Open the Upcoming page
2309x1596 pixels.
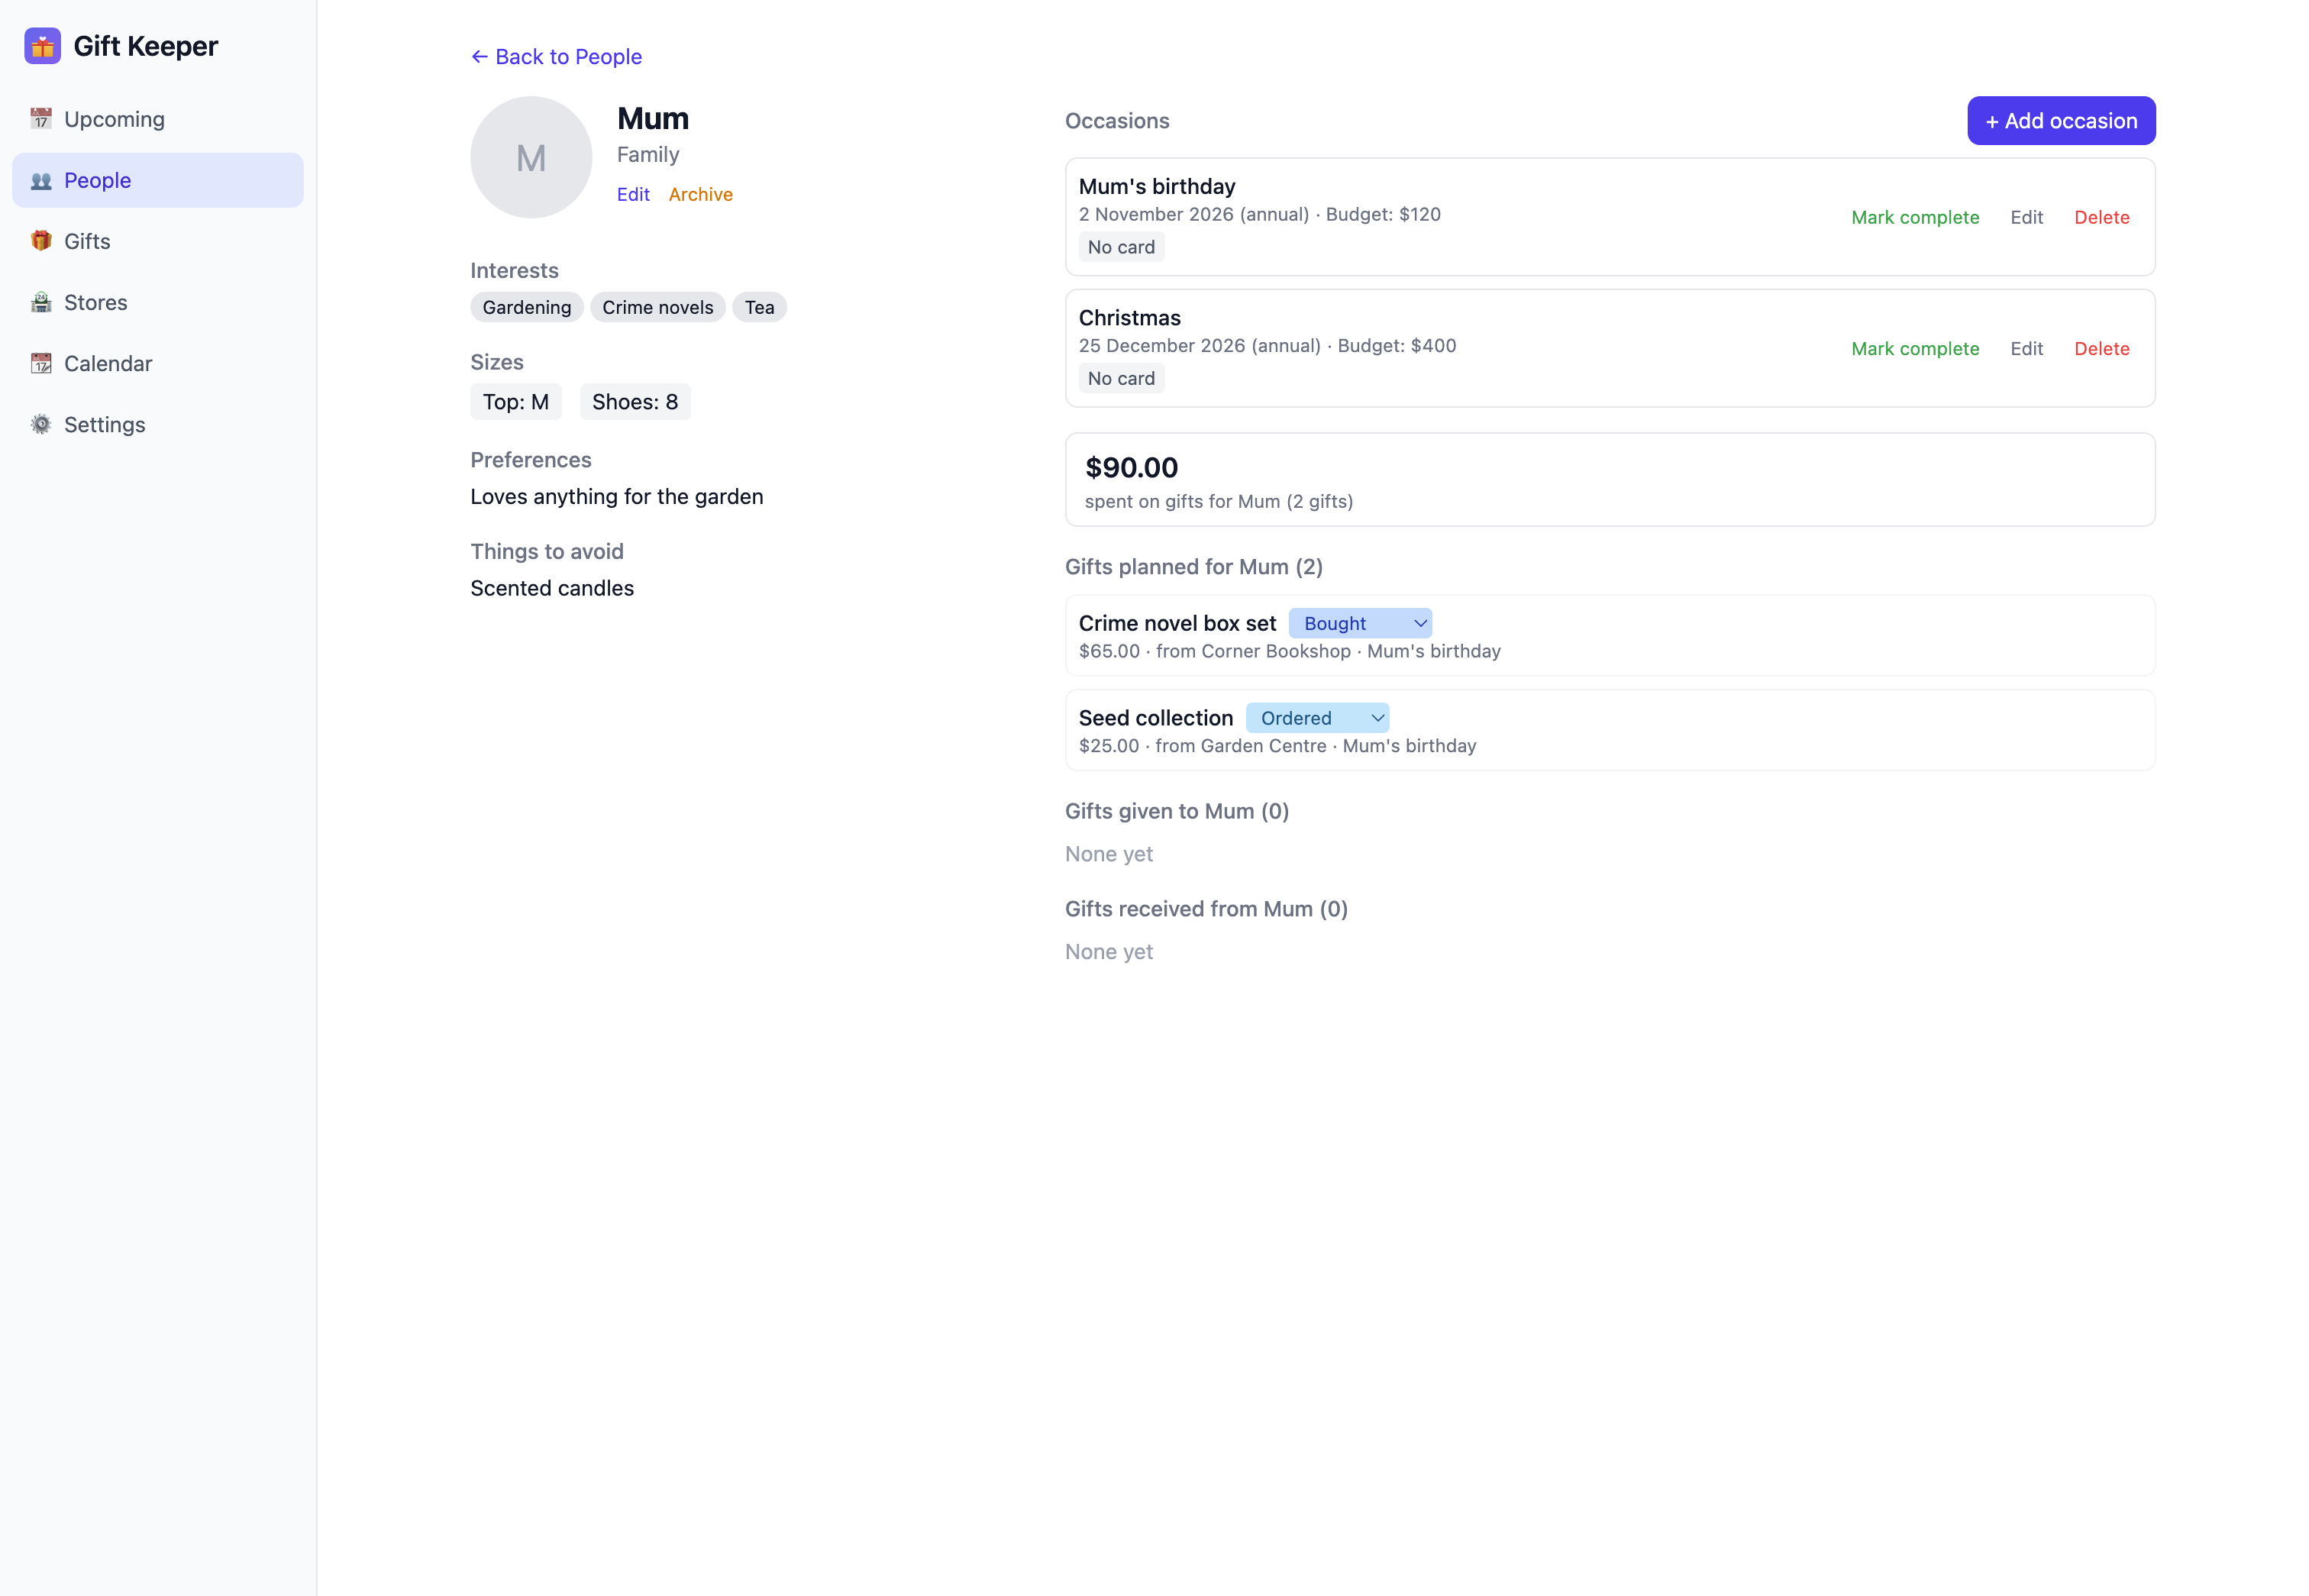[x=158, y=119]
